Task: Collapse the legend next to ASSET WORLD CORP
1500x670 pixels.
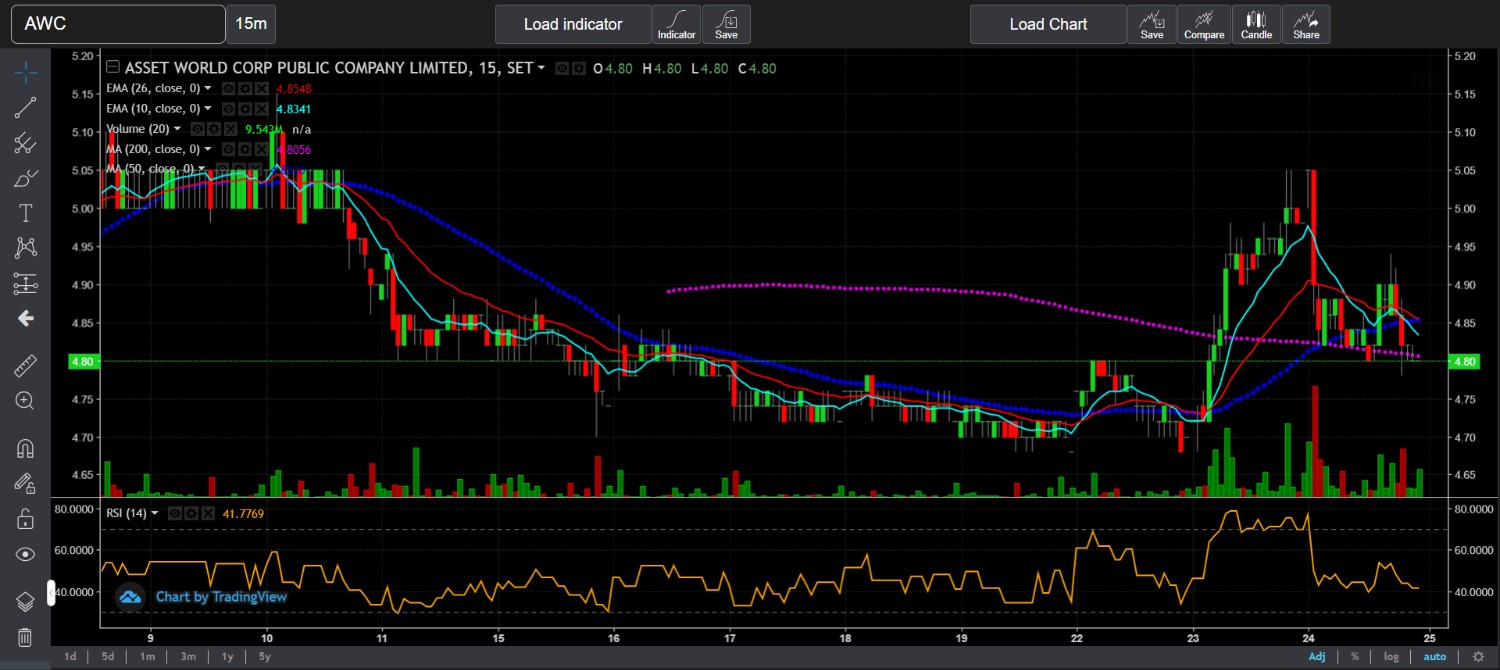Action: click(113, 68)
